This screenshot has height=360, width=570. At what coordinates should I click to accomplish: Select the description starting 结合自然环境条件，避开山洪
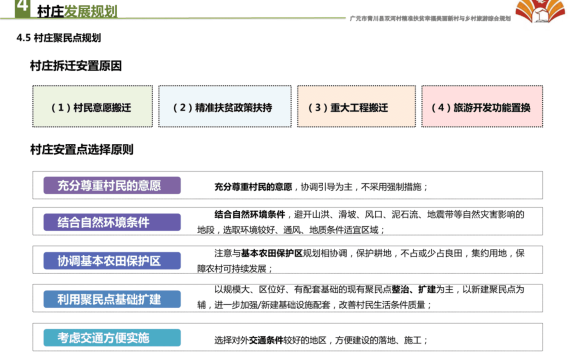[x=369, y=215]
